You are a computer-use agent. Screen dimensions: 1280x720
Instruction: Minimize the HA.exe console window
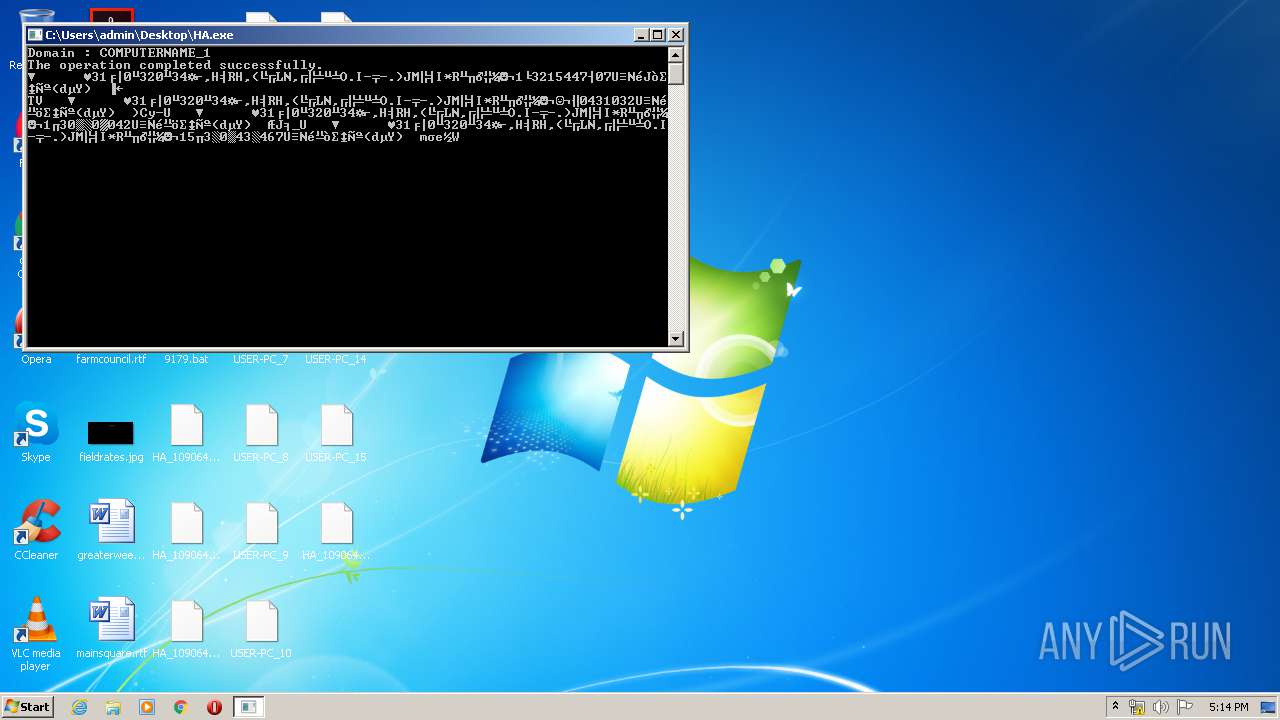pyautogui.click(x=641, y=34)
